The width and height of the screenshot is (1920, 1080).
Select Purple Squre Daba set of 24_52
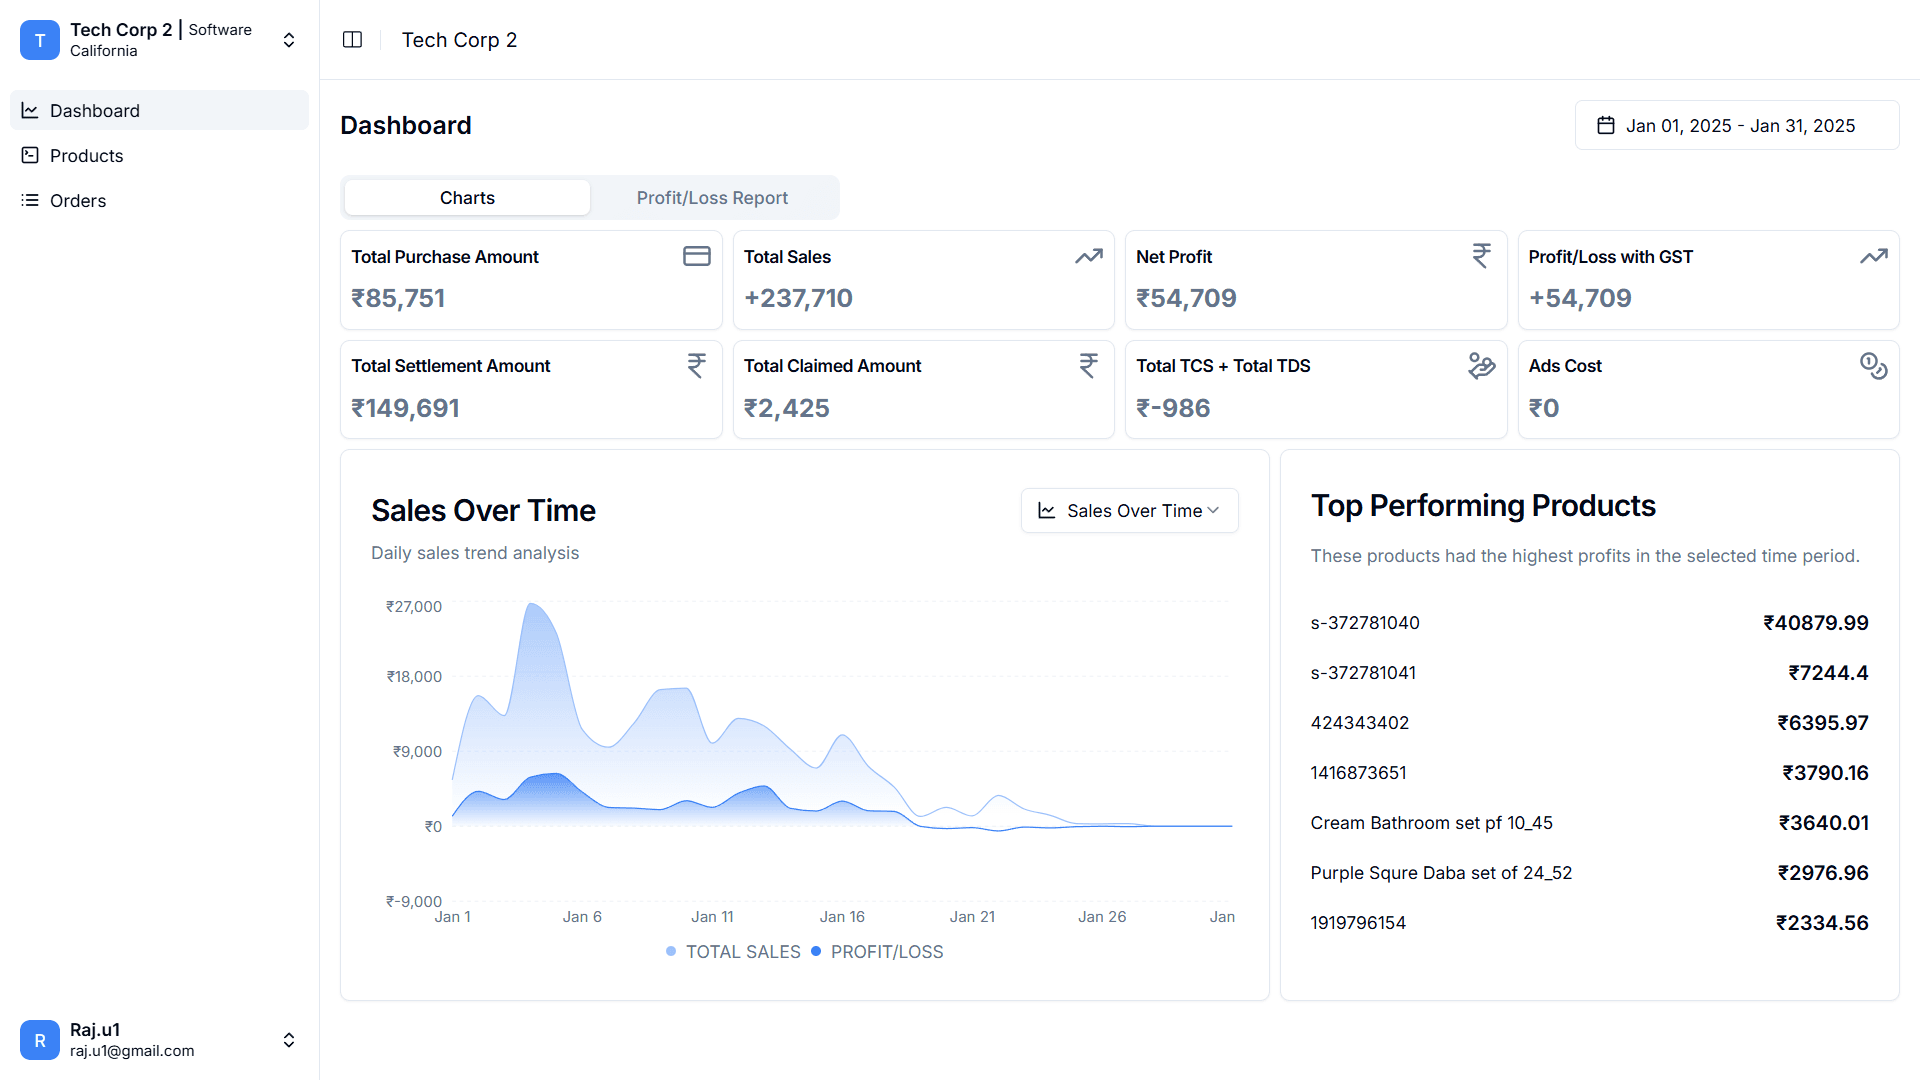coord(1442,873)
